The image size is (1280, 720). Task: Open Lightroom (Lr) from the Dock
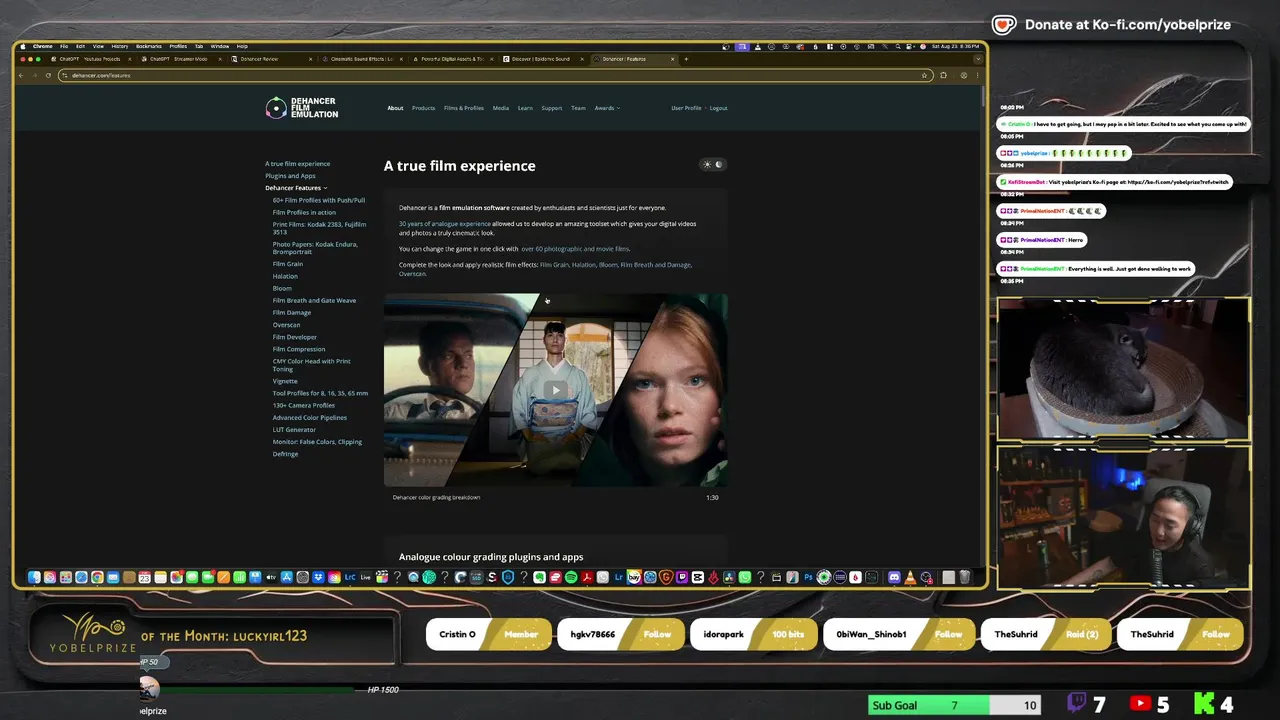pos(618,577)
